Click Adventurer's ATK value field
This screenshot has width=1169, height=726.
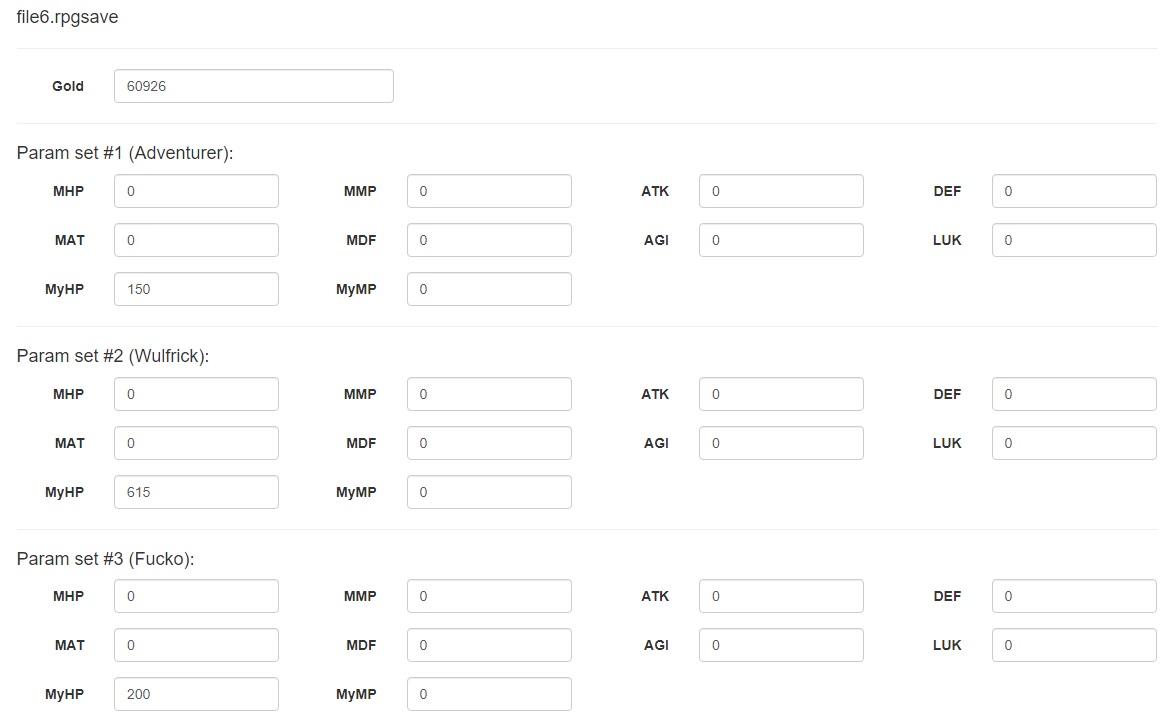pyautogui.click(x=781, y=191)
